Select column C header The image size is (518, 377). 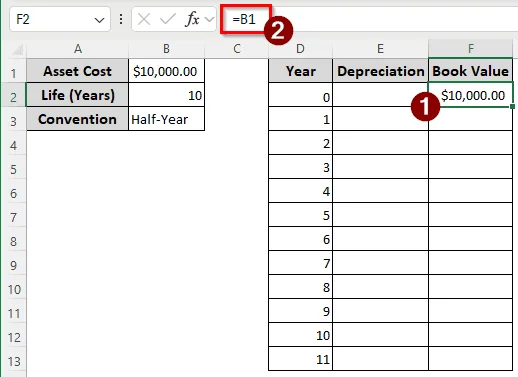(x=237, y=49)
